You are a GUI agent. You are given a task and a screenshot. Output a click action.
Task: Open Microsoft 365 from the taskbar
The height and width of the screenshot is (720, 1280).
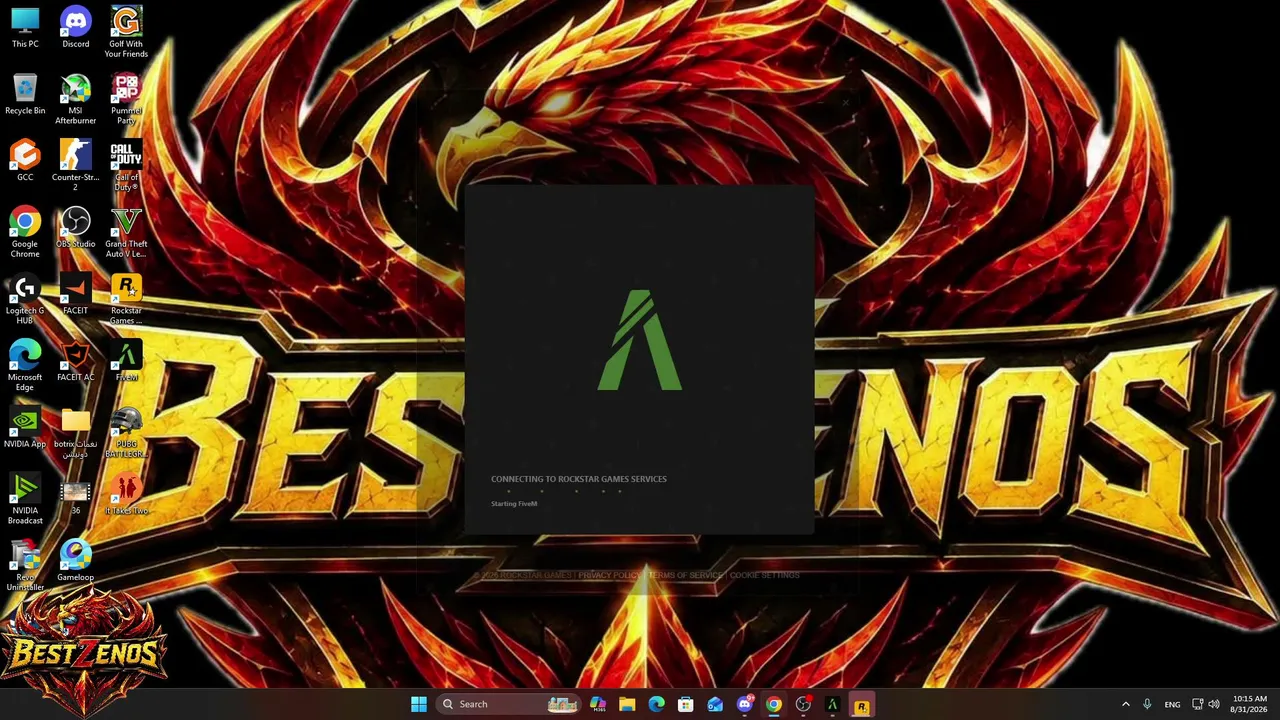click(x=598, y=704)
